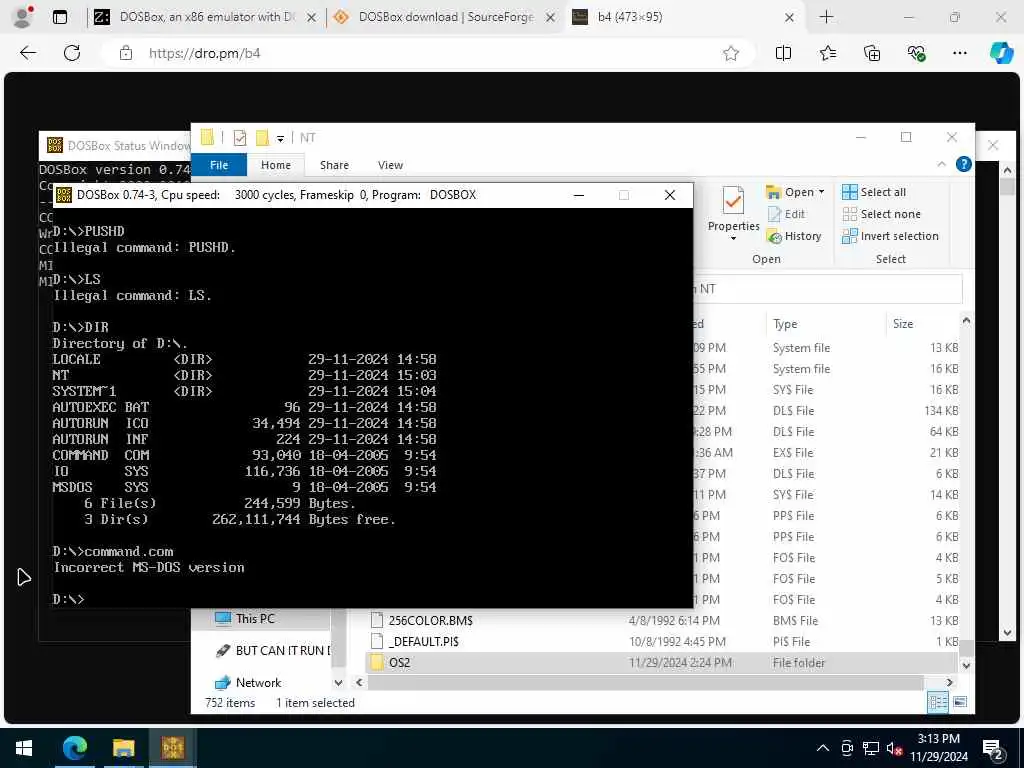This screenshot has height=768, width=1024.
Task: Add this page to favorites star
Action: [731, 53]
